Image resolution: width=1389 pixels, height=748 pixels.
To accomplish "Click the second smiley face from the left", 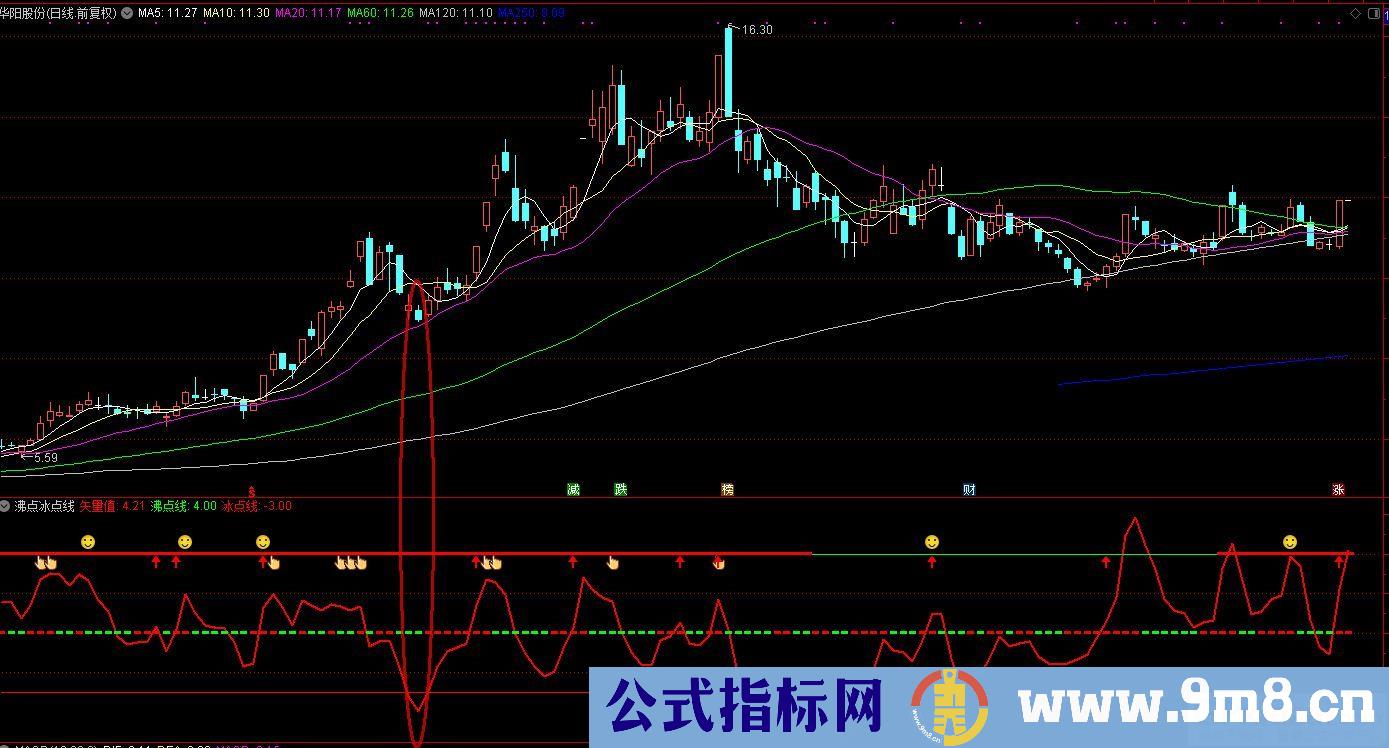I will (185, 542).
